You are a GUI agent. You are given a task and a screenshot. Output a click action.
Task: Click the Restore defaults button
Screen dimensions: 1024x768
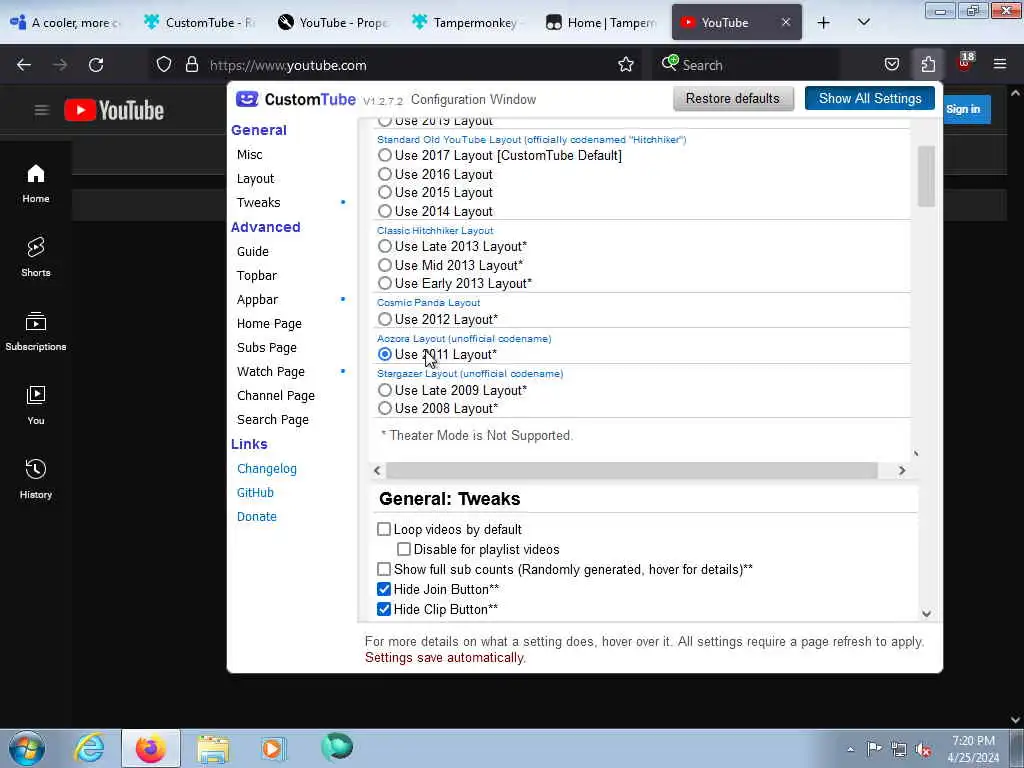(733, 99)
